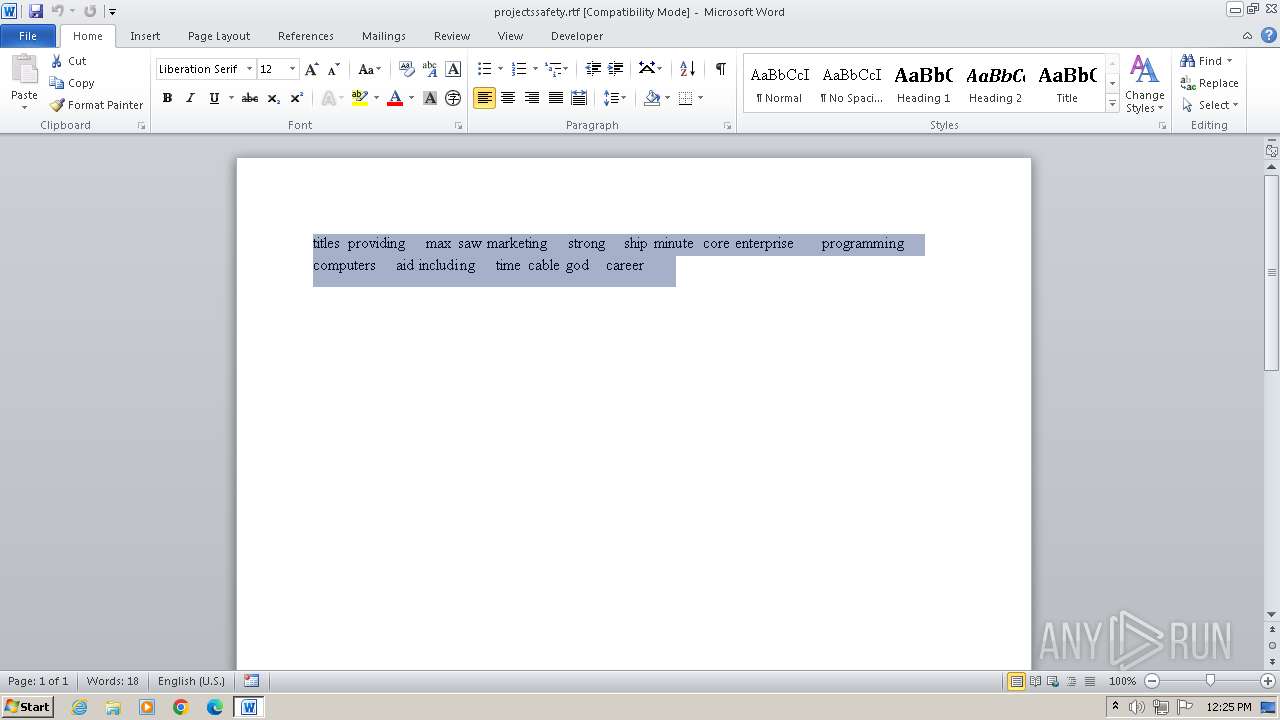Click the Grow Font icon

[x=312, y=69]
